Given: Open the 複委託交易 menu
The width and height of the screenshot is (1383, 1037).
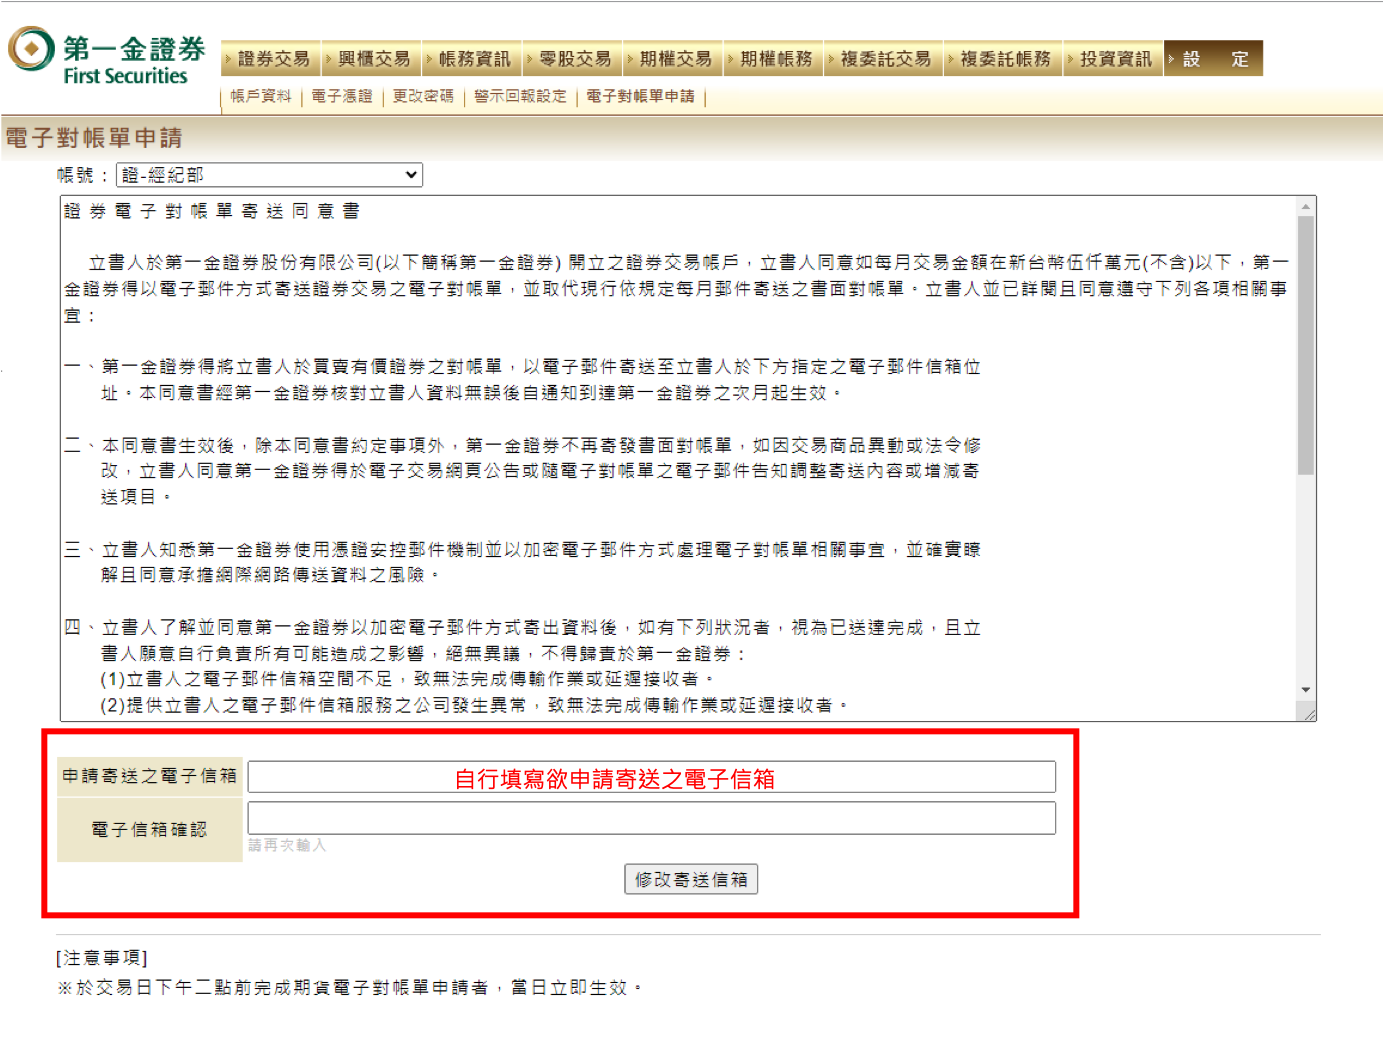Looking at the screenshot, I should [884, 59].
